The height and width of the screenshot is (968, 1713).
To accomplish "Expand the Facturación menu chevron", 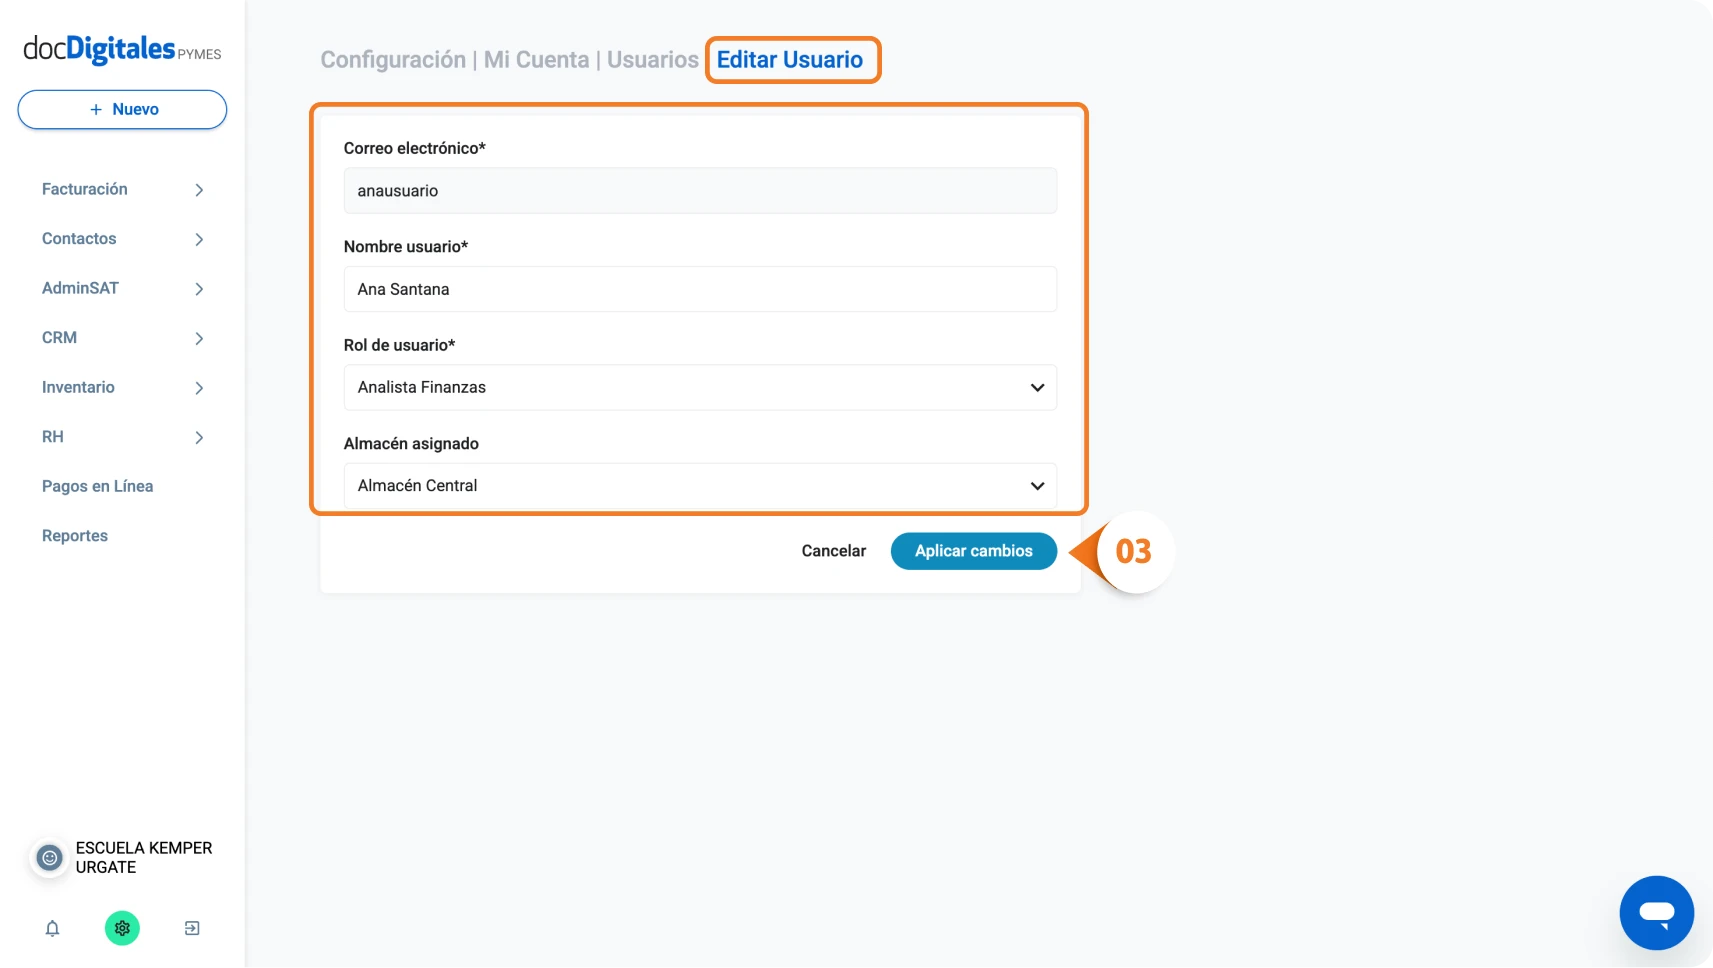I will point(199,190).
